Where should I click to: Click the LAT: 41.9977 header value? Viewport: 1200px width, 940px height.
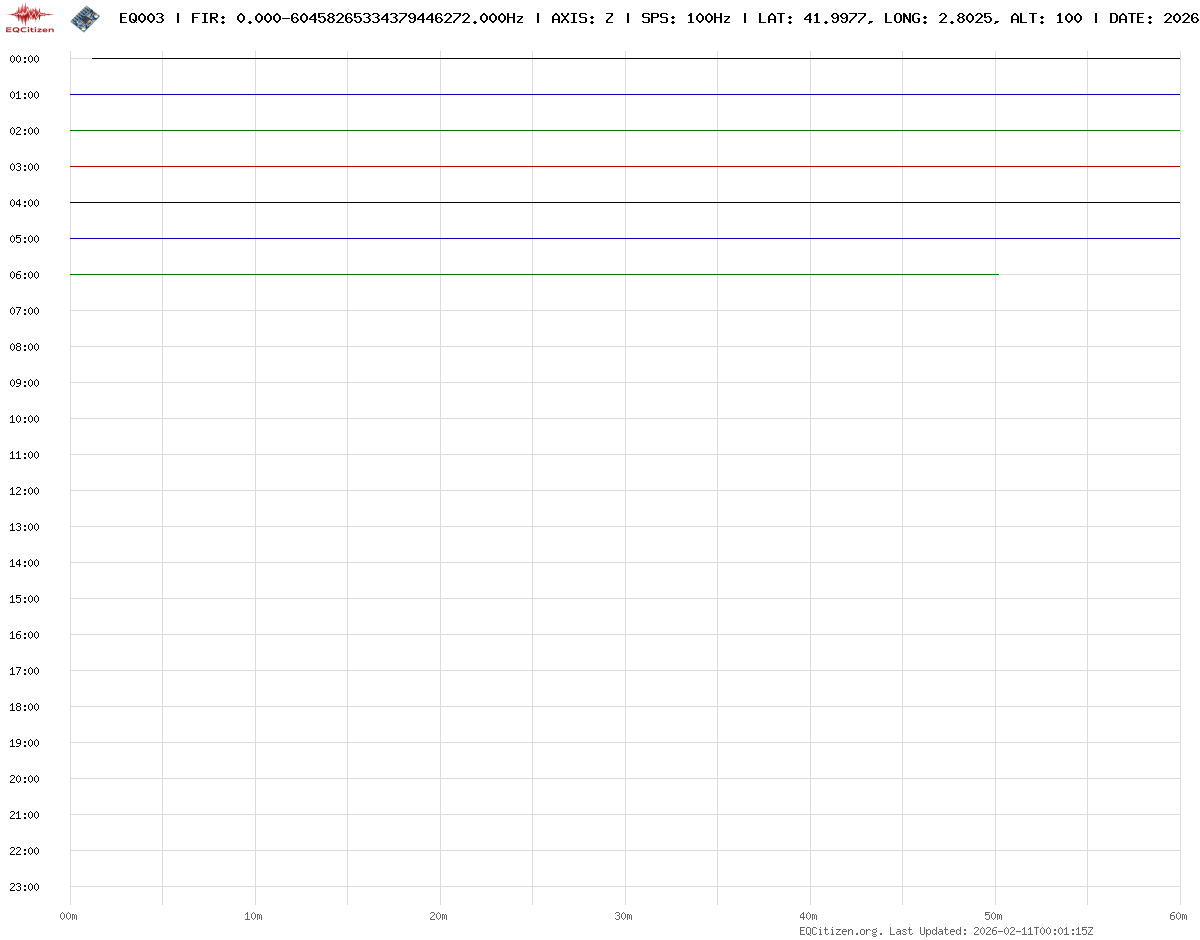pyautogui.click(x=812, y=18)
